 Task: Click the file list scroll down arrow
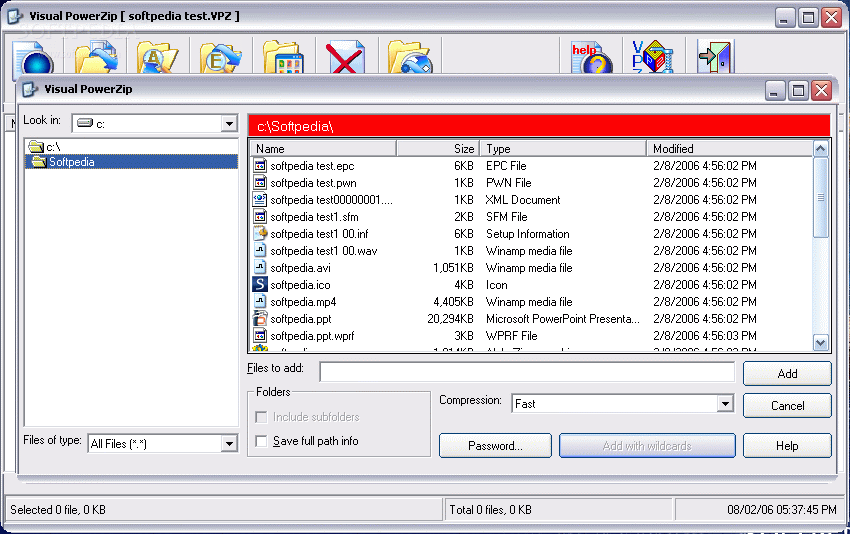tap(821, 343)
